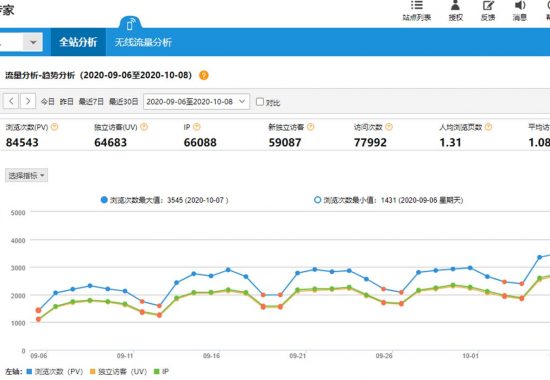Expand the 选择指标 metric selector

[26, 175]
